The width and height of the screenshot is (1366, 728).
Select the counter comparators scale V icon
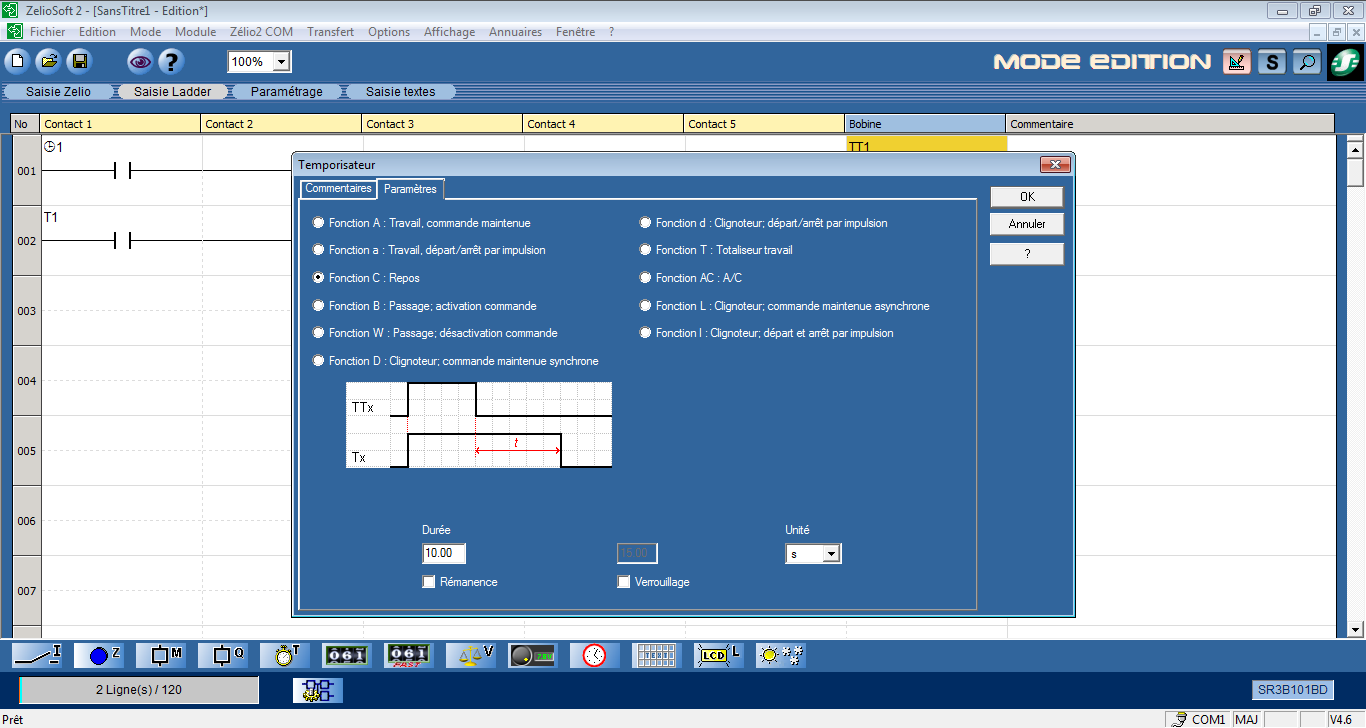point(472,655)
